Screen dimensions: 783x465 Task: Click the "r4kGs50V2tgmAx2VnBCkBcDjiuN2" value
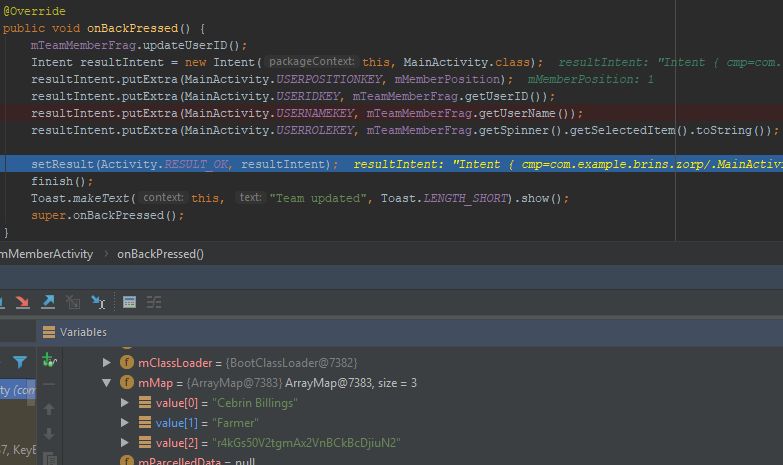[306, 443]
